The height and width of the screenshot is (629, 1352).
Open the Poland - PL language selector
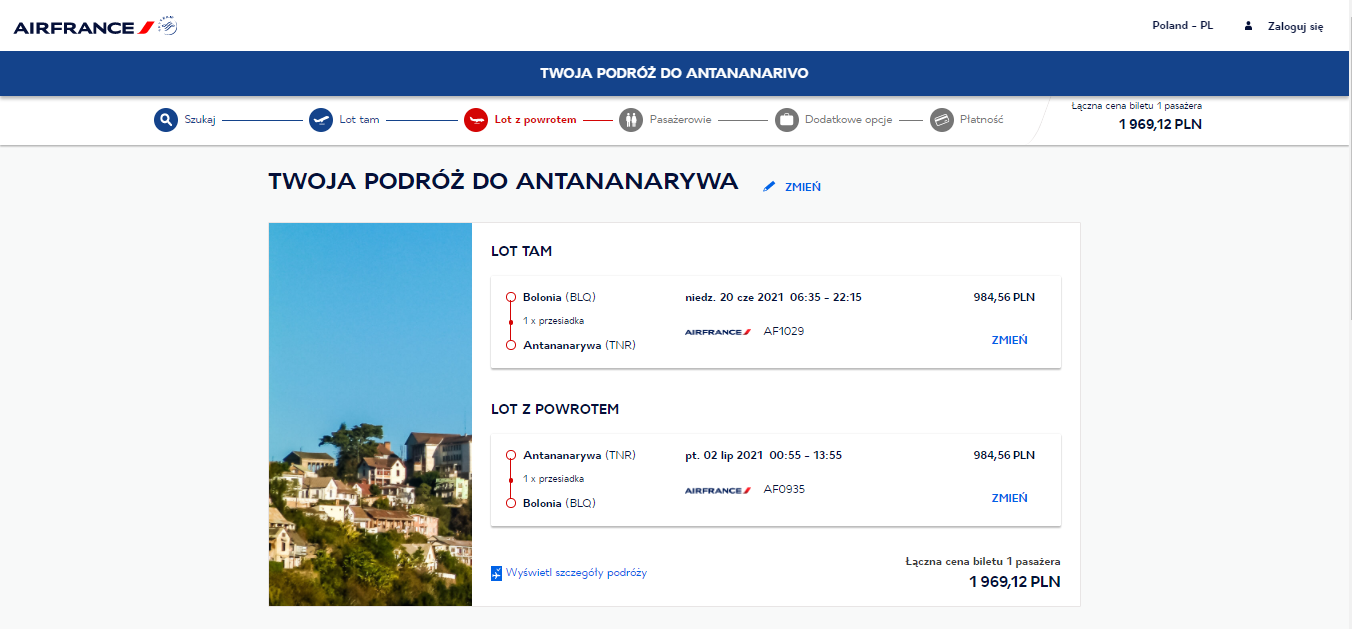pyautogui.click(x=1182, y=26)
